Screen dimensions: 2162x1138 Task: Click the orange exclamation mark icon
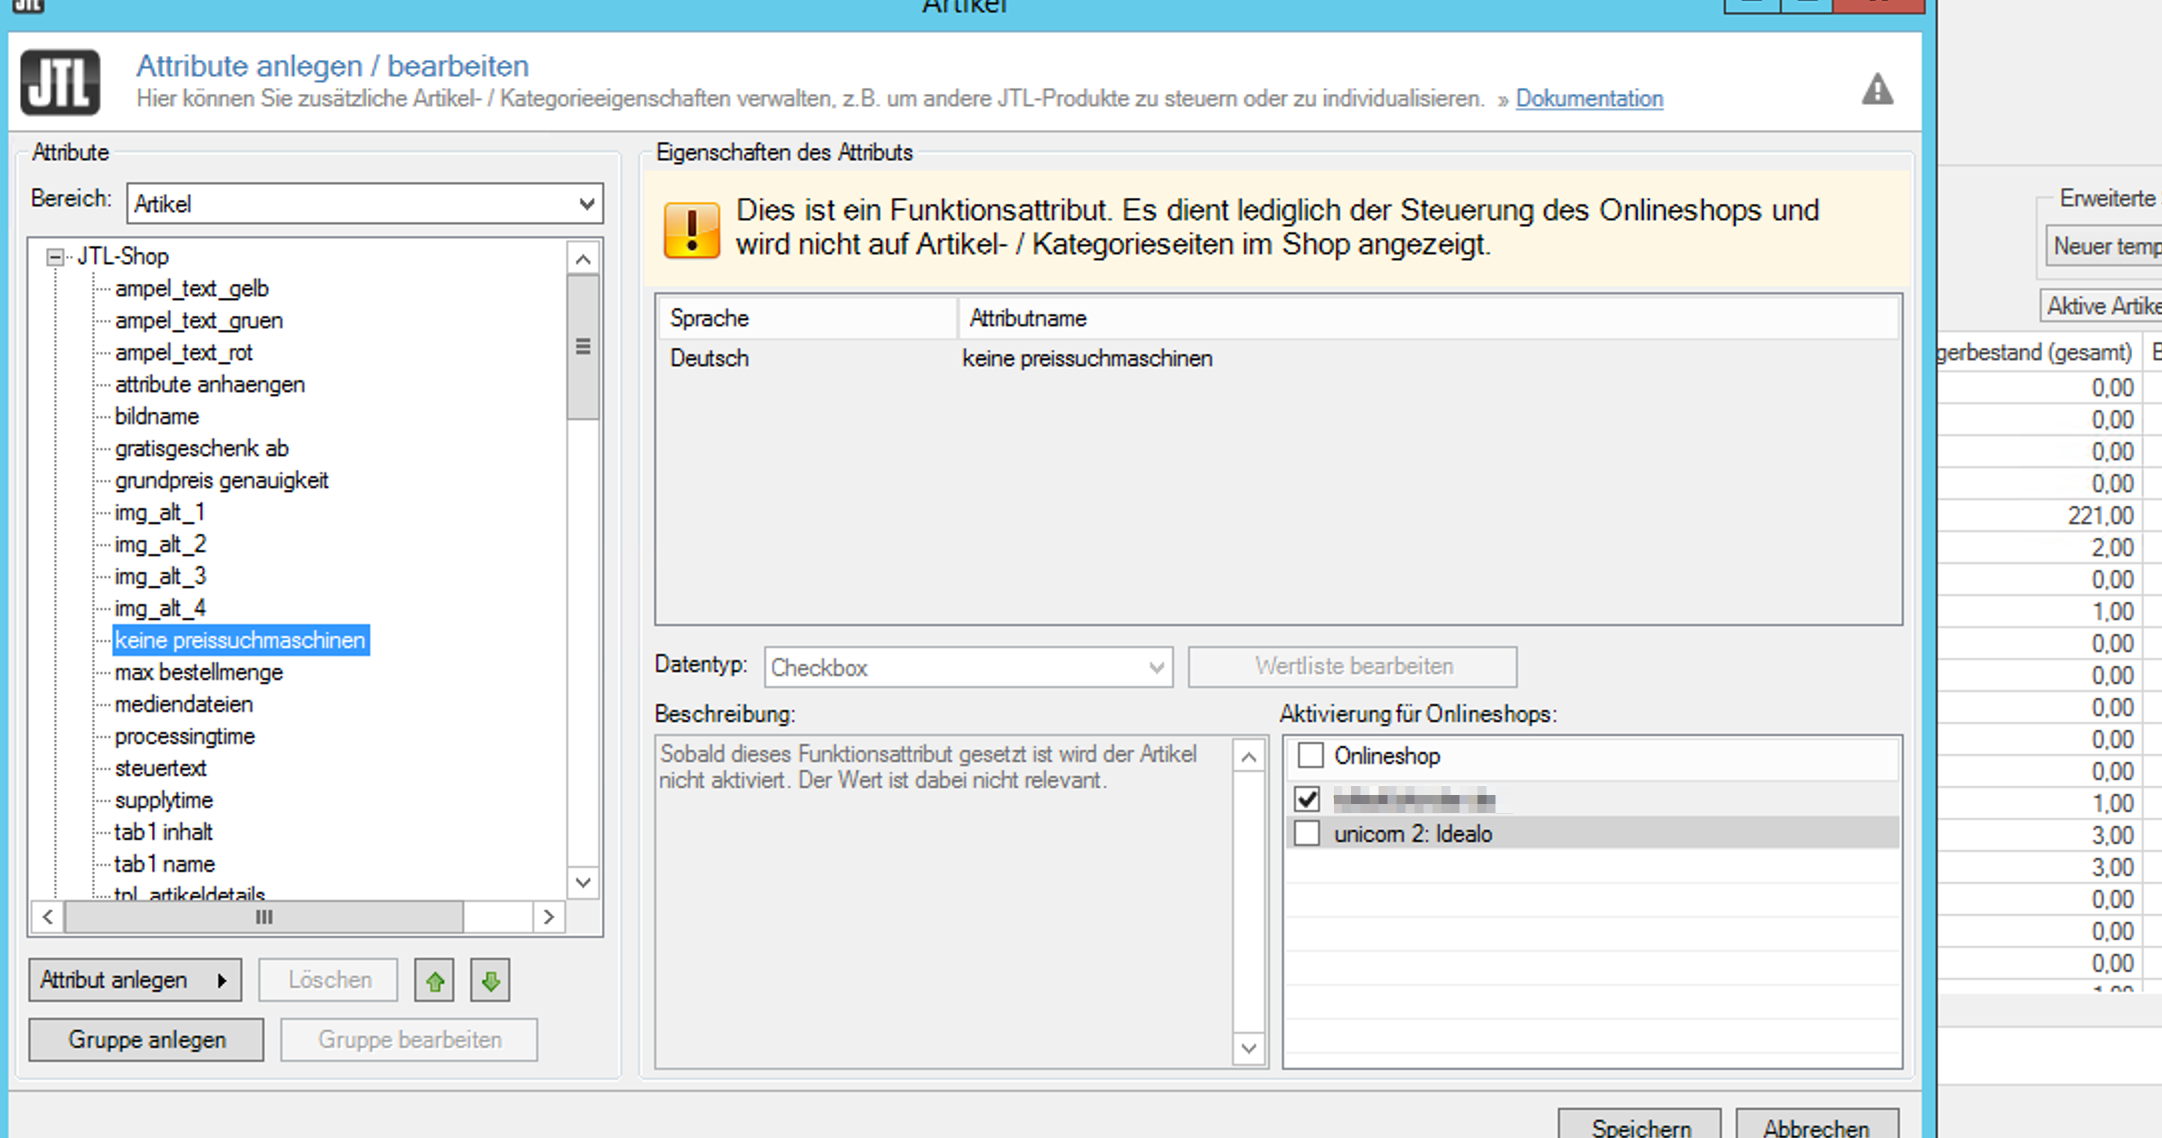[x=691, y=230]
